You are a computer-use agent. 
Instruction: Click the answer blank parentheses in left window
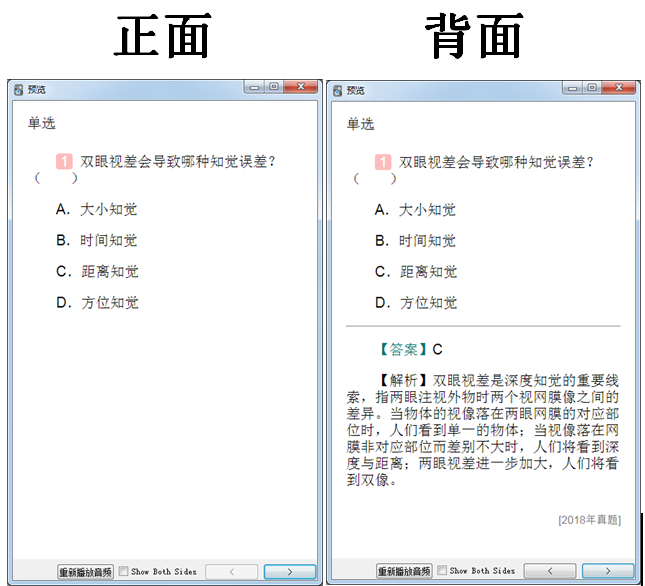pyautogui.click(x=56, y=178)
